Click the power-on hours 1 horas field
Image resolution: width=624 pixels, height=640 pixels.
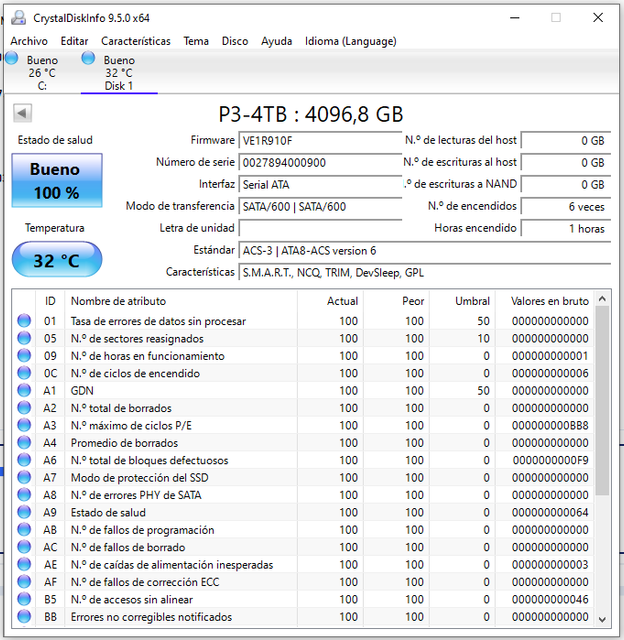566,228
